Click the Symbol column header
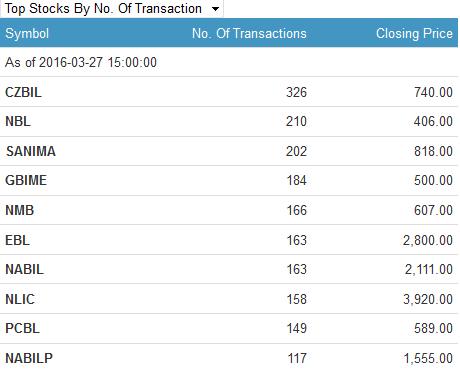Screen dimensions: 460x372 pos(27,33)
